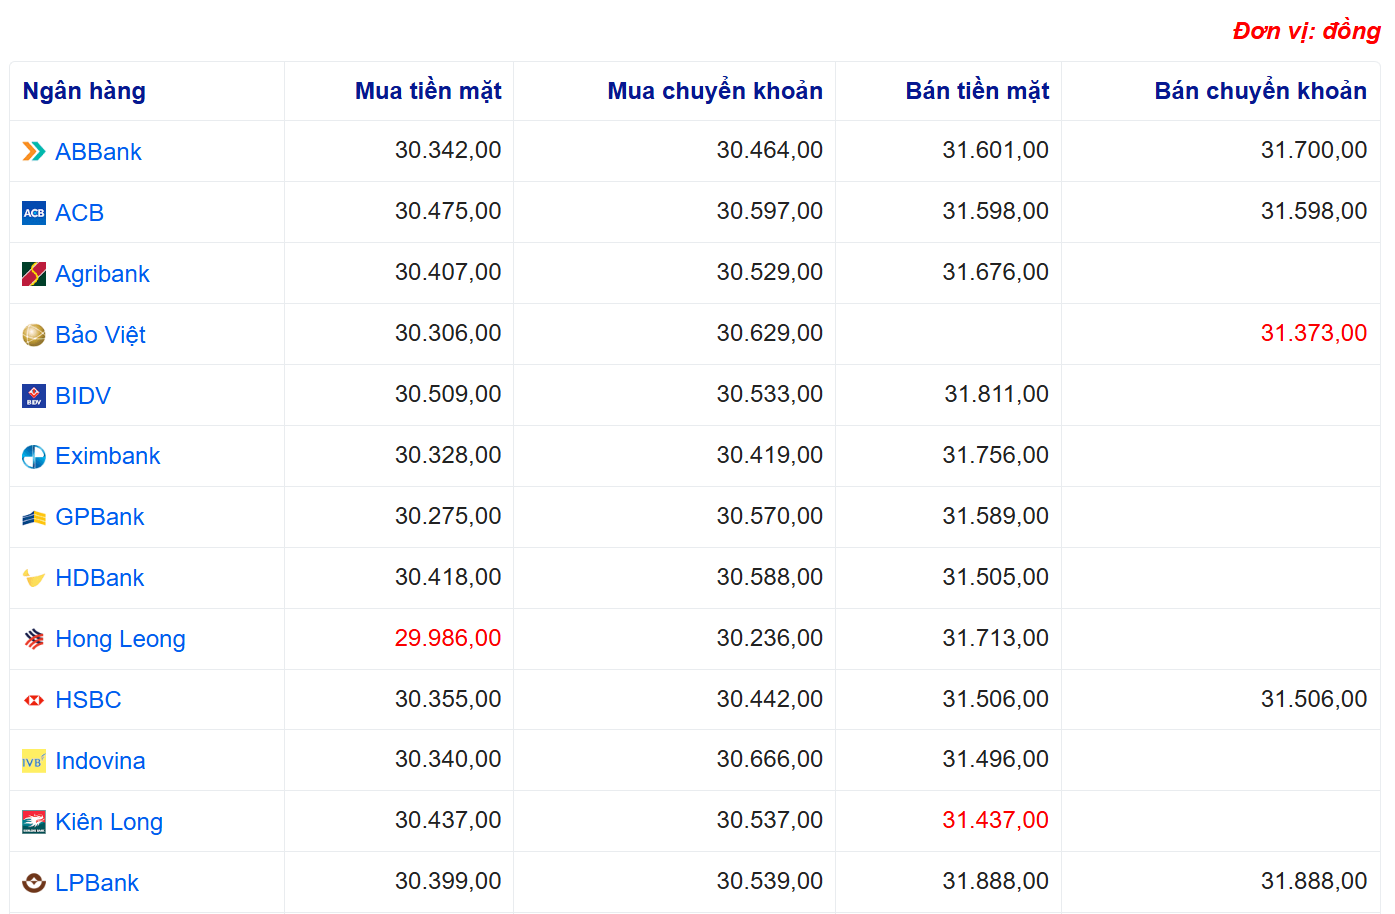Click the BIDV logo icon

click(x=34, y=396)
